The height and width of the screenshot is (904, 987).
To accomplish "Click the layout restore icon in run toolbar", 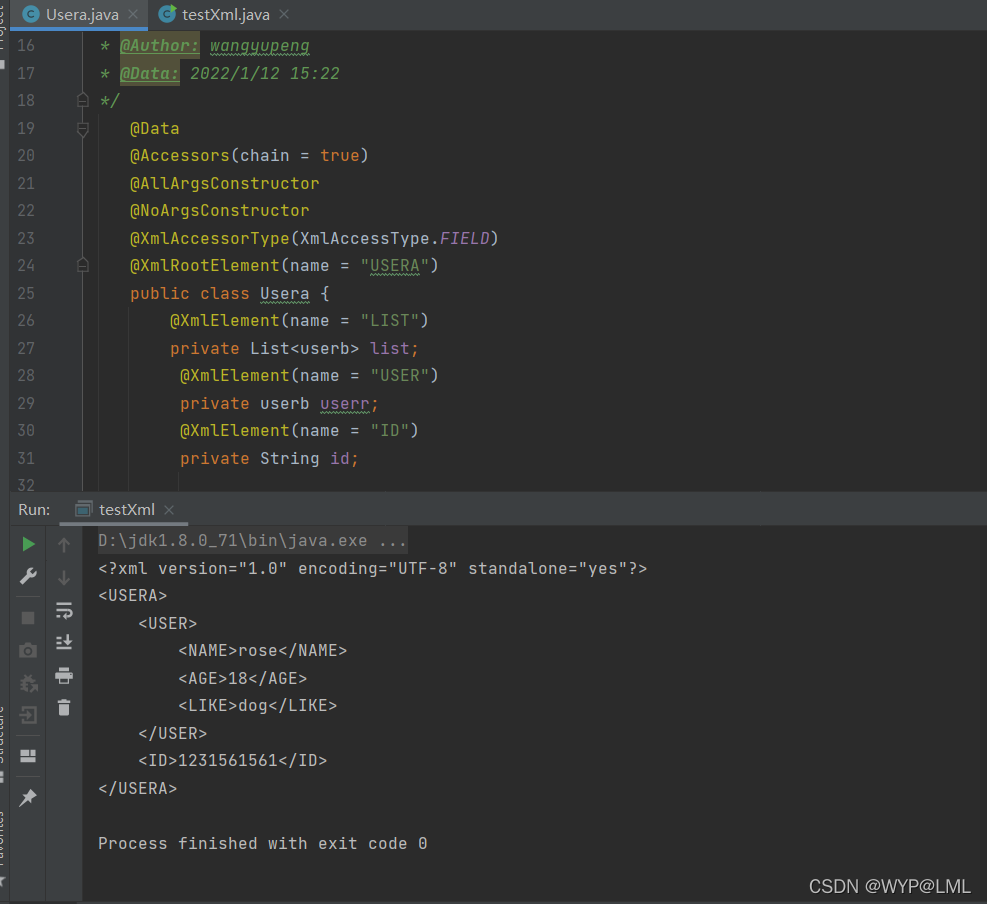I will [x=28, y=755].
